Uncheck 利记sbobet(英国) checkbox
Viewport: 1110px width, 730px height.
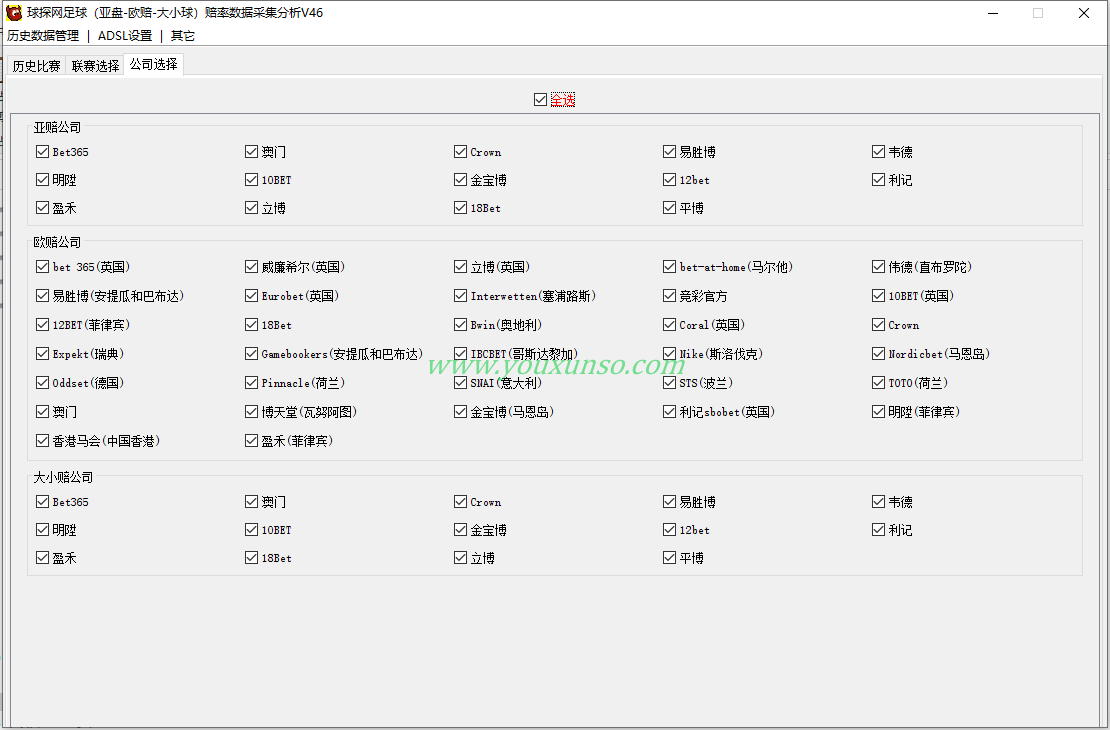670,411
